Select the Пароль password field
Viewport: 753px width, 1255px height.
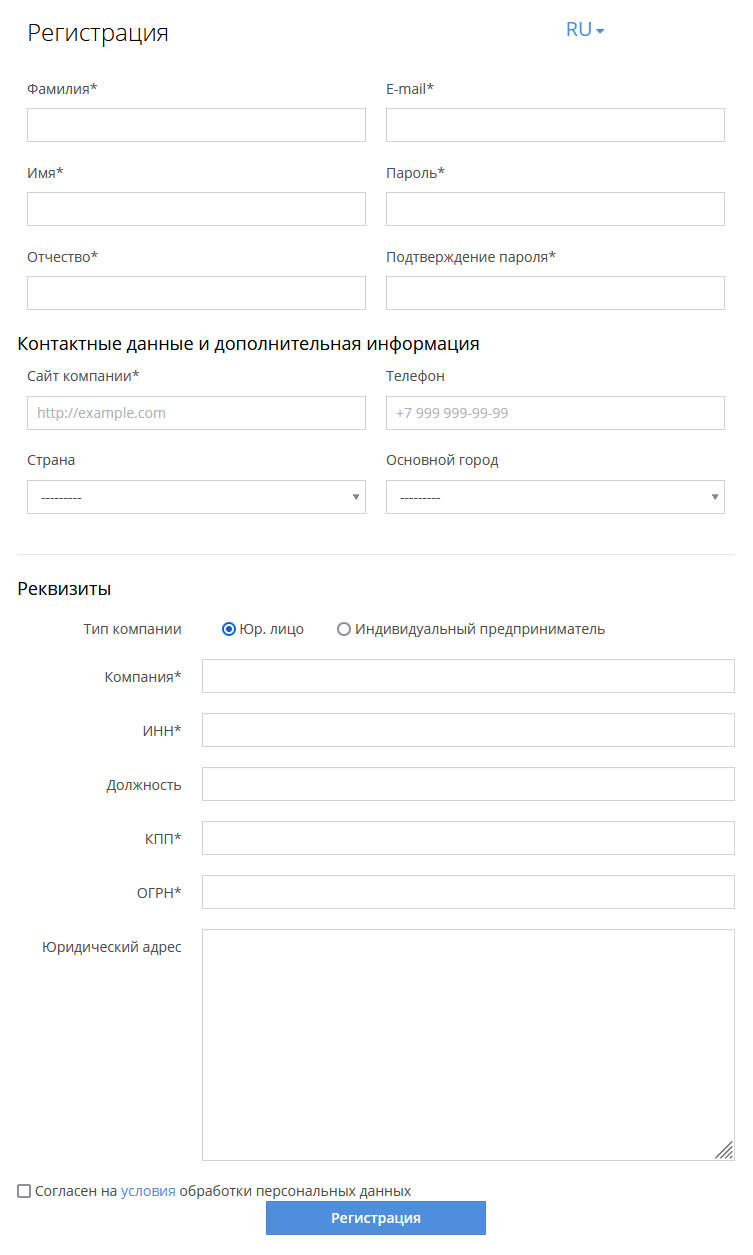tap(555, 209)
